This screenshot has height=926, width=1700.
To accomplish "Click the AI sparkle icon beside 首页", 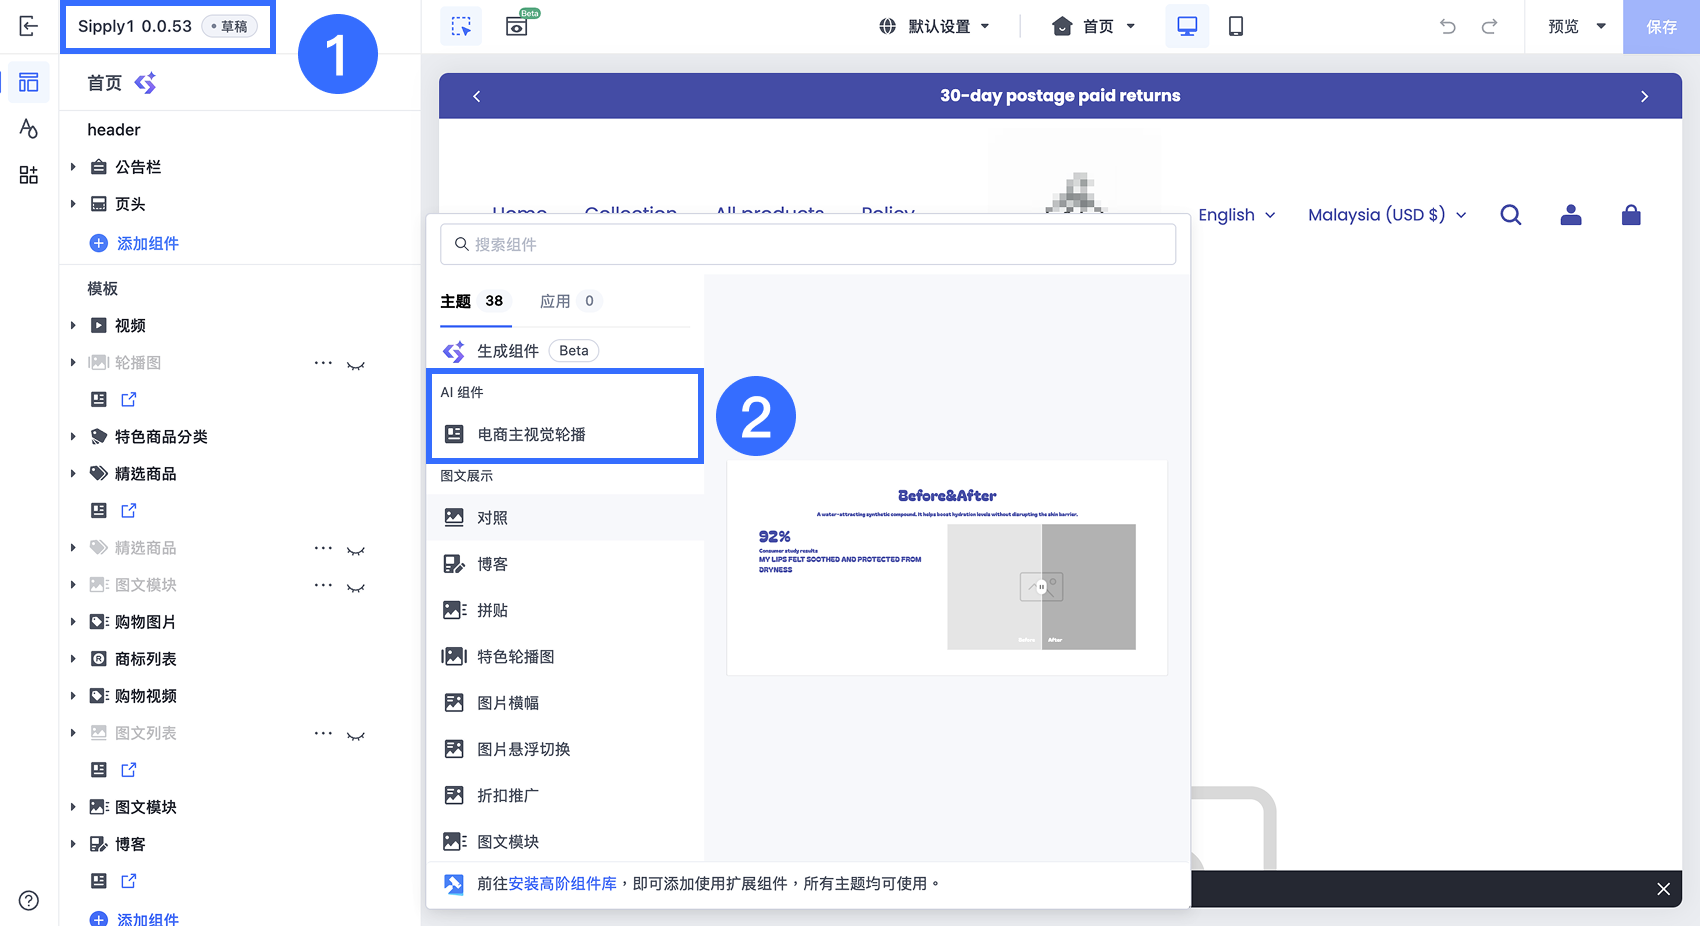I will [145, 83].
